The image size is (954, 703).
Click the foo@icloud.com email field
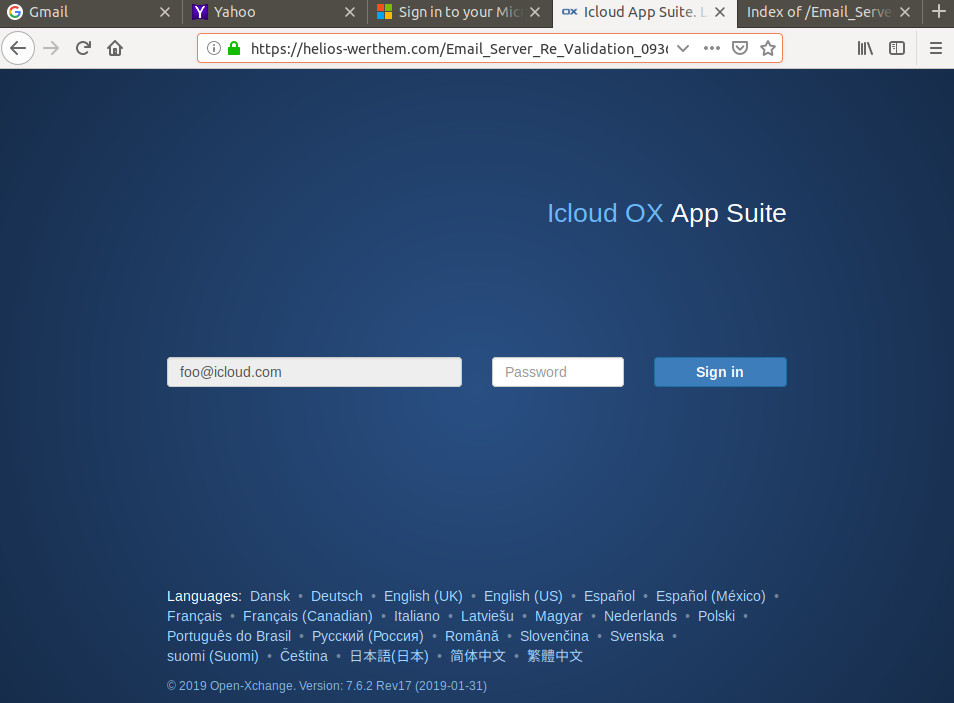pyautogui.click(x=315, y=372)
